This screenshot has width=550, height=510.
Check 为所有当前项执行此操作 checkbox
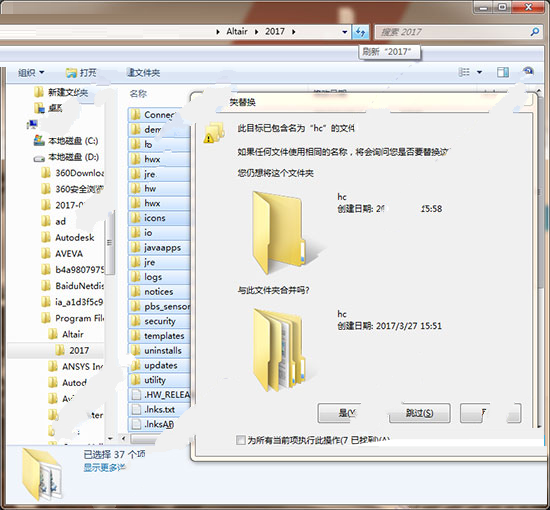pyautogui.click(x=241, y=440)
